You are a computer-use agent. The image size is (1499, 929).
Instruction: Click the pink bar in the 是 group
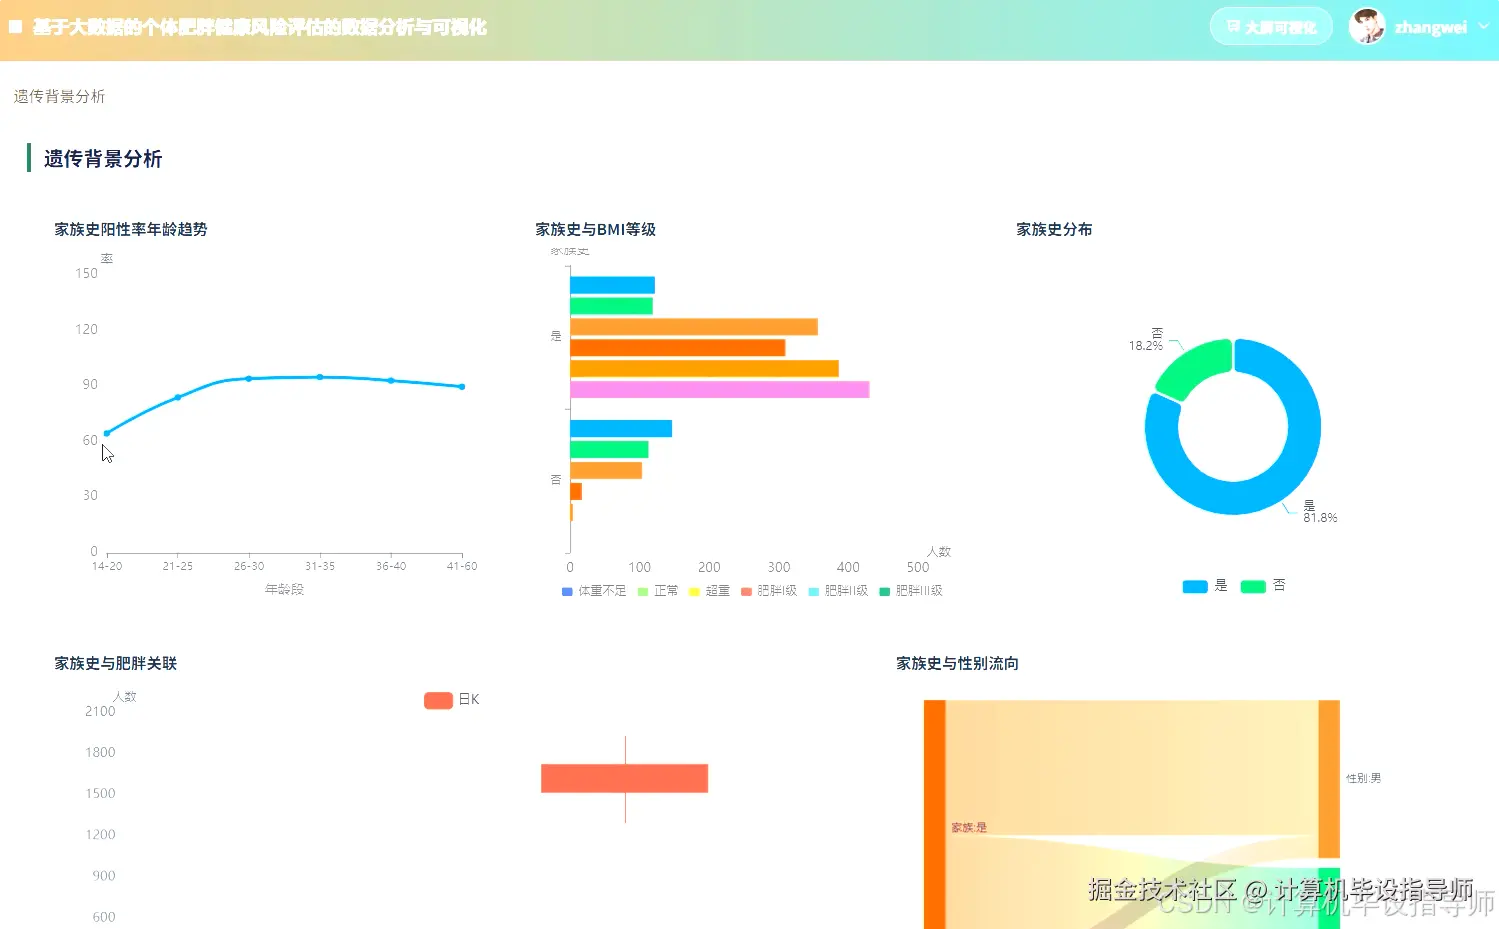click(x=719, y=390)
